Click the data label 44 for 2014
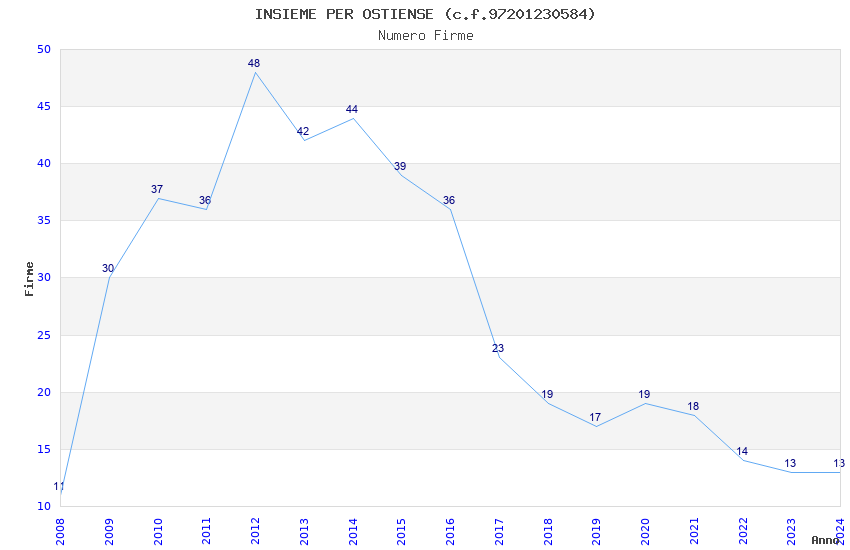 click(x=352, y=109)
